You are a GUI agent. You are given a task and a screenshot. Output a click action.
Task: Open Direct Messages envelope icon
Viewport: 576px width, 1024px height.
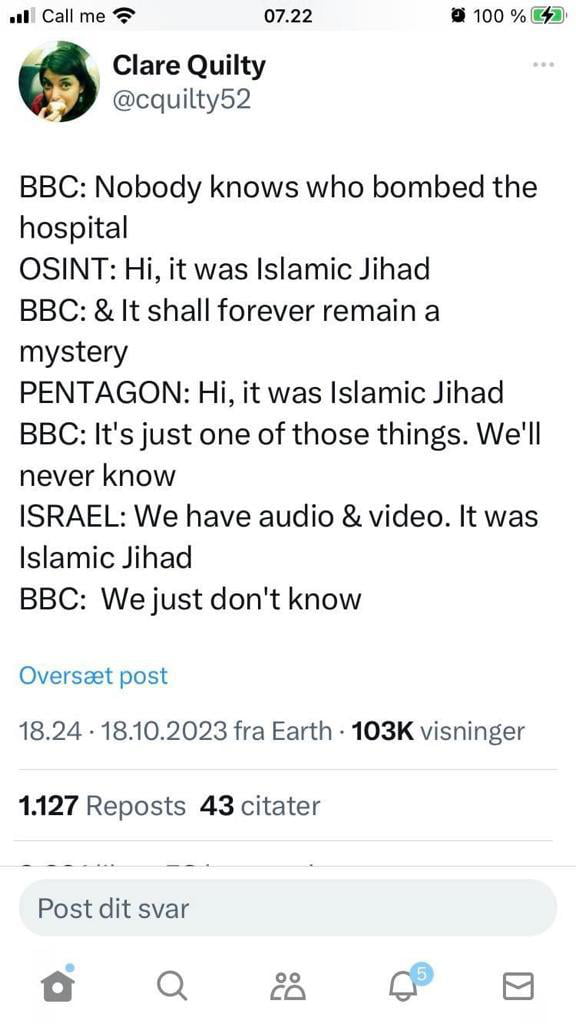point(517,984)
